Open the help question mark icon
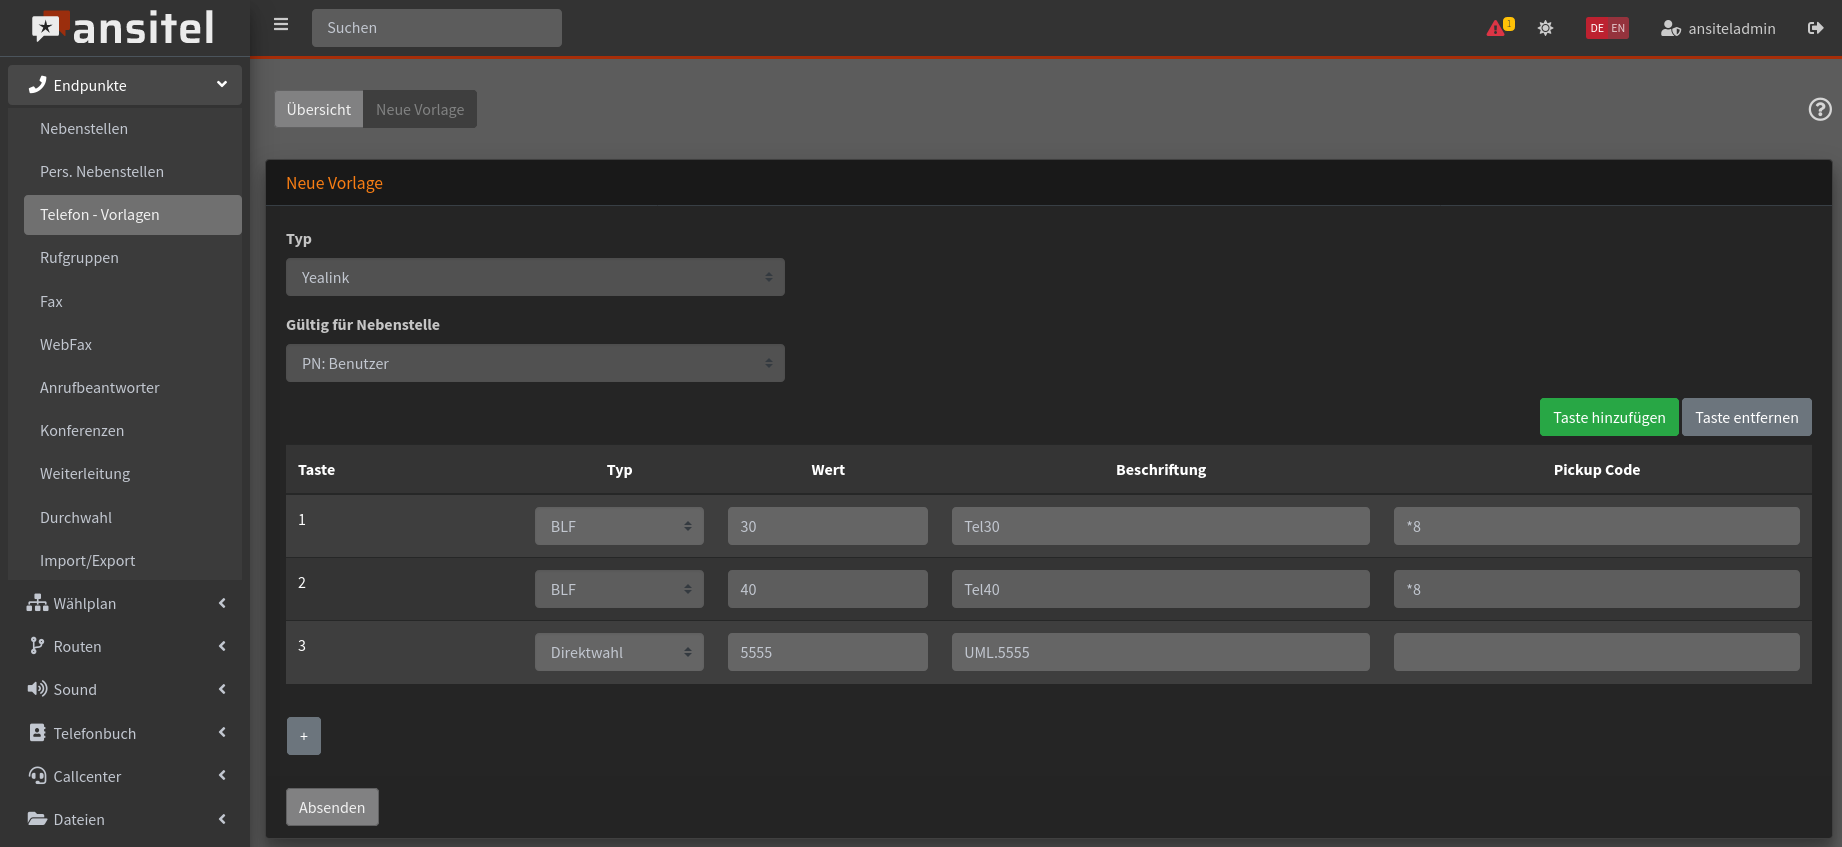Viewport: 1842px width, 847px height. 1819,110
